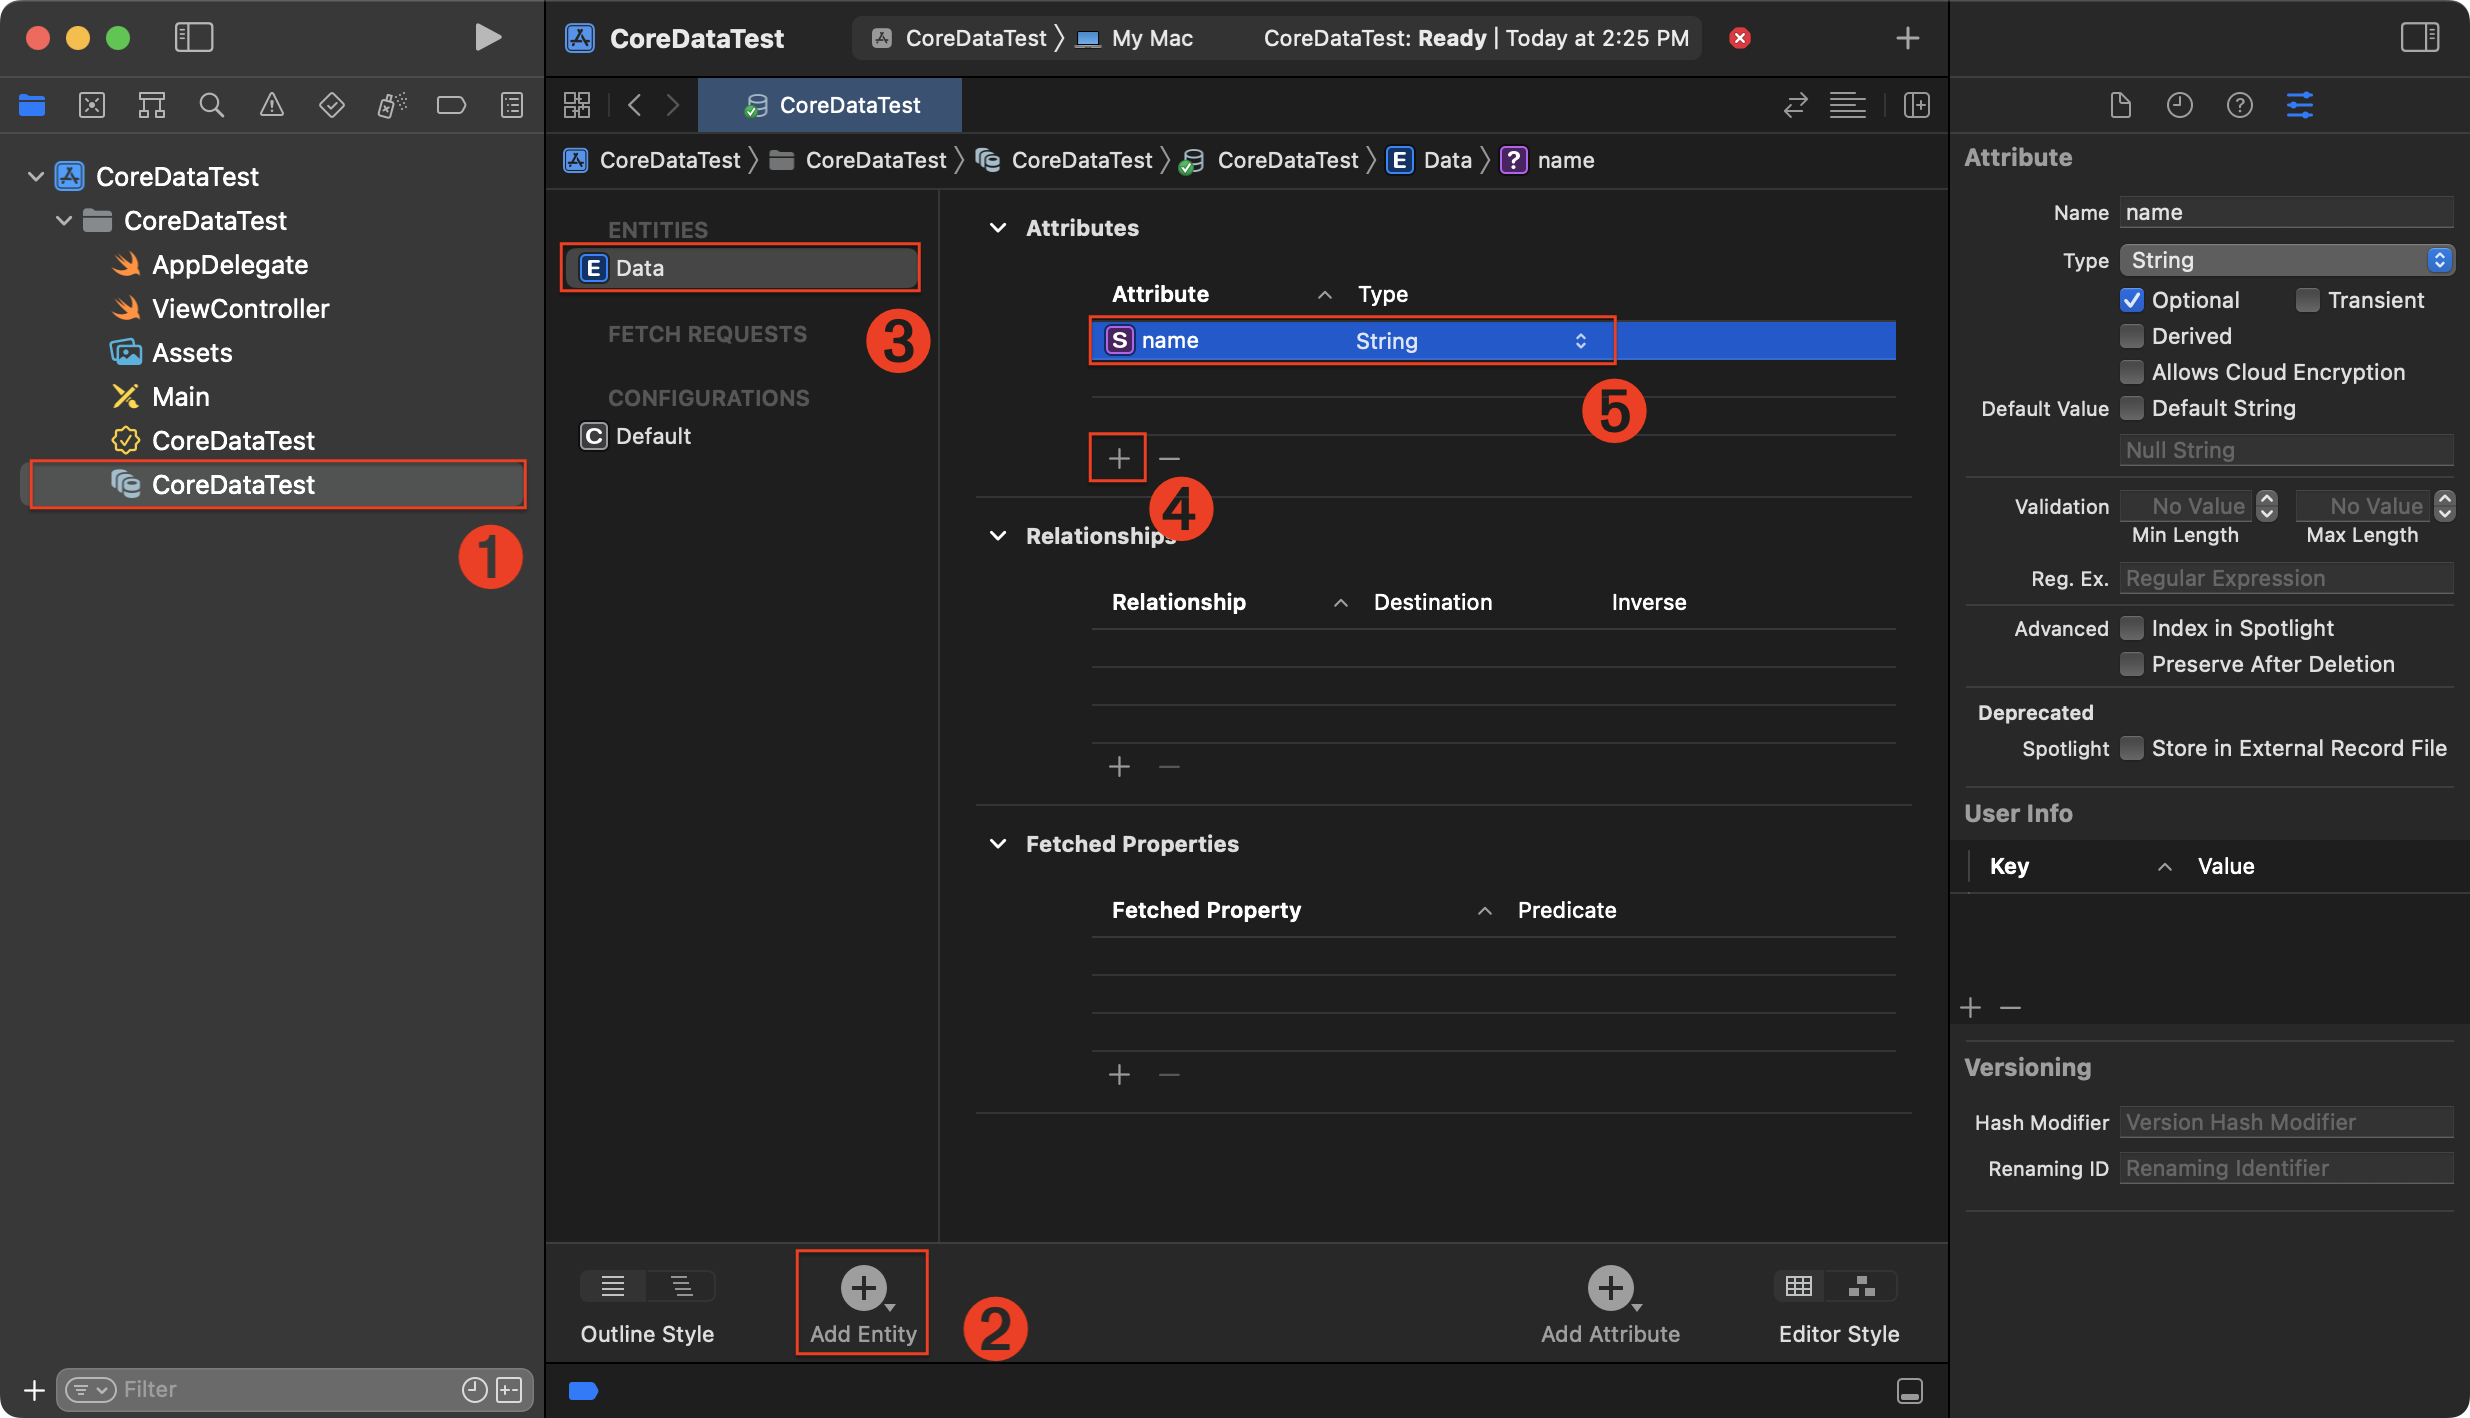Select the CoreDataTest editor tab
The image size is (2470, 1418).
(830, 105)
